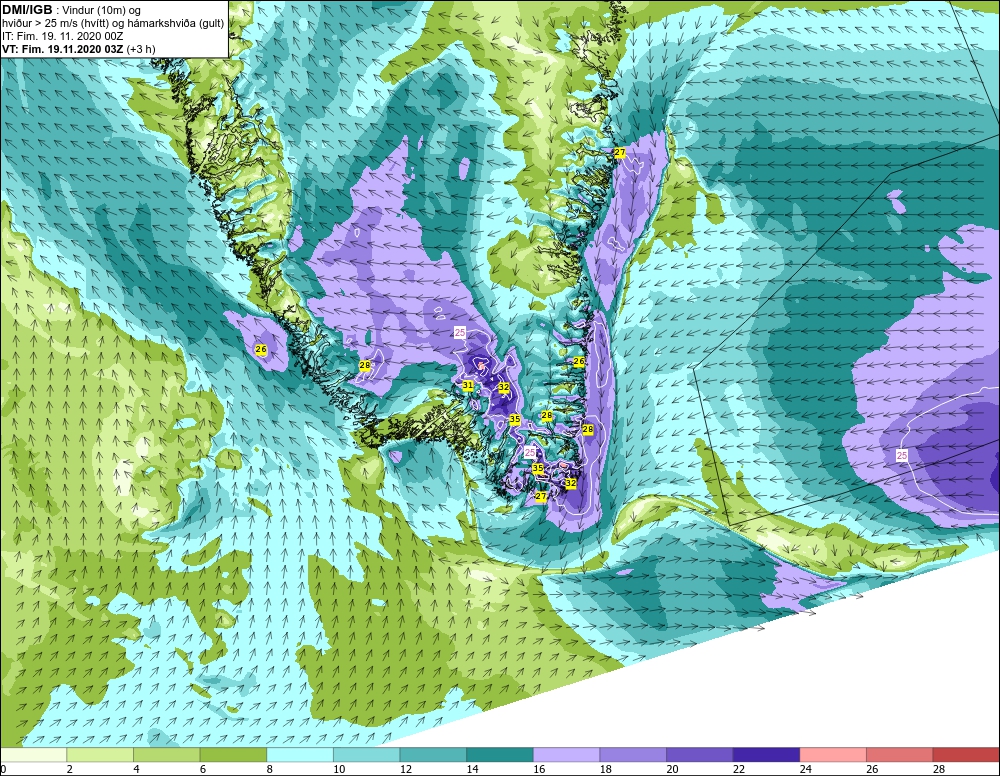Click the 20–22 m/s purple legend swatch
The height and width of the screenshot is (776, 1000).
[x=700, y=755]
